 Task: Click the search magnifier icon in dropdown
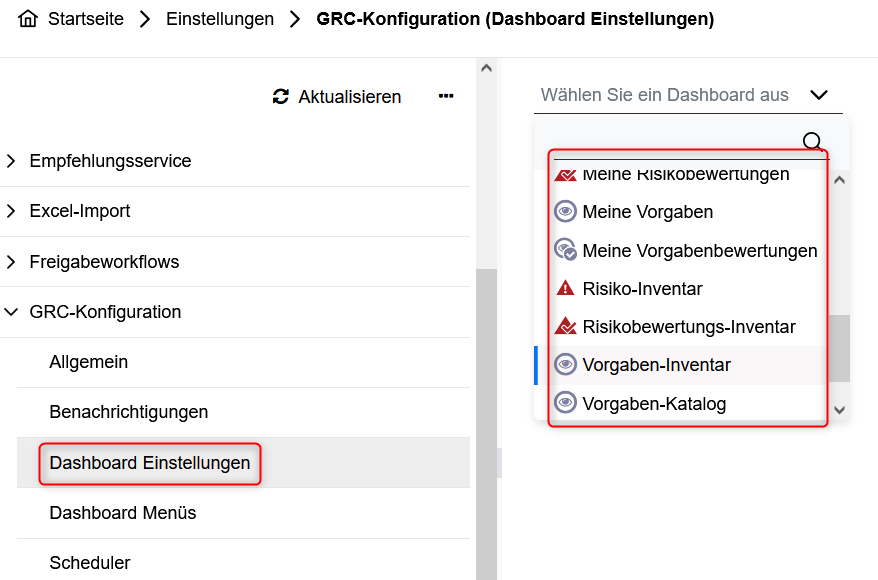point(813,142)
